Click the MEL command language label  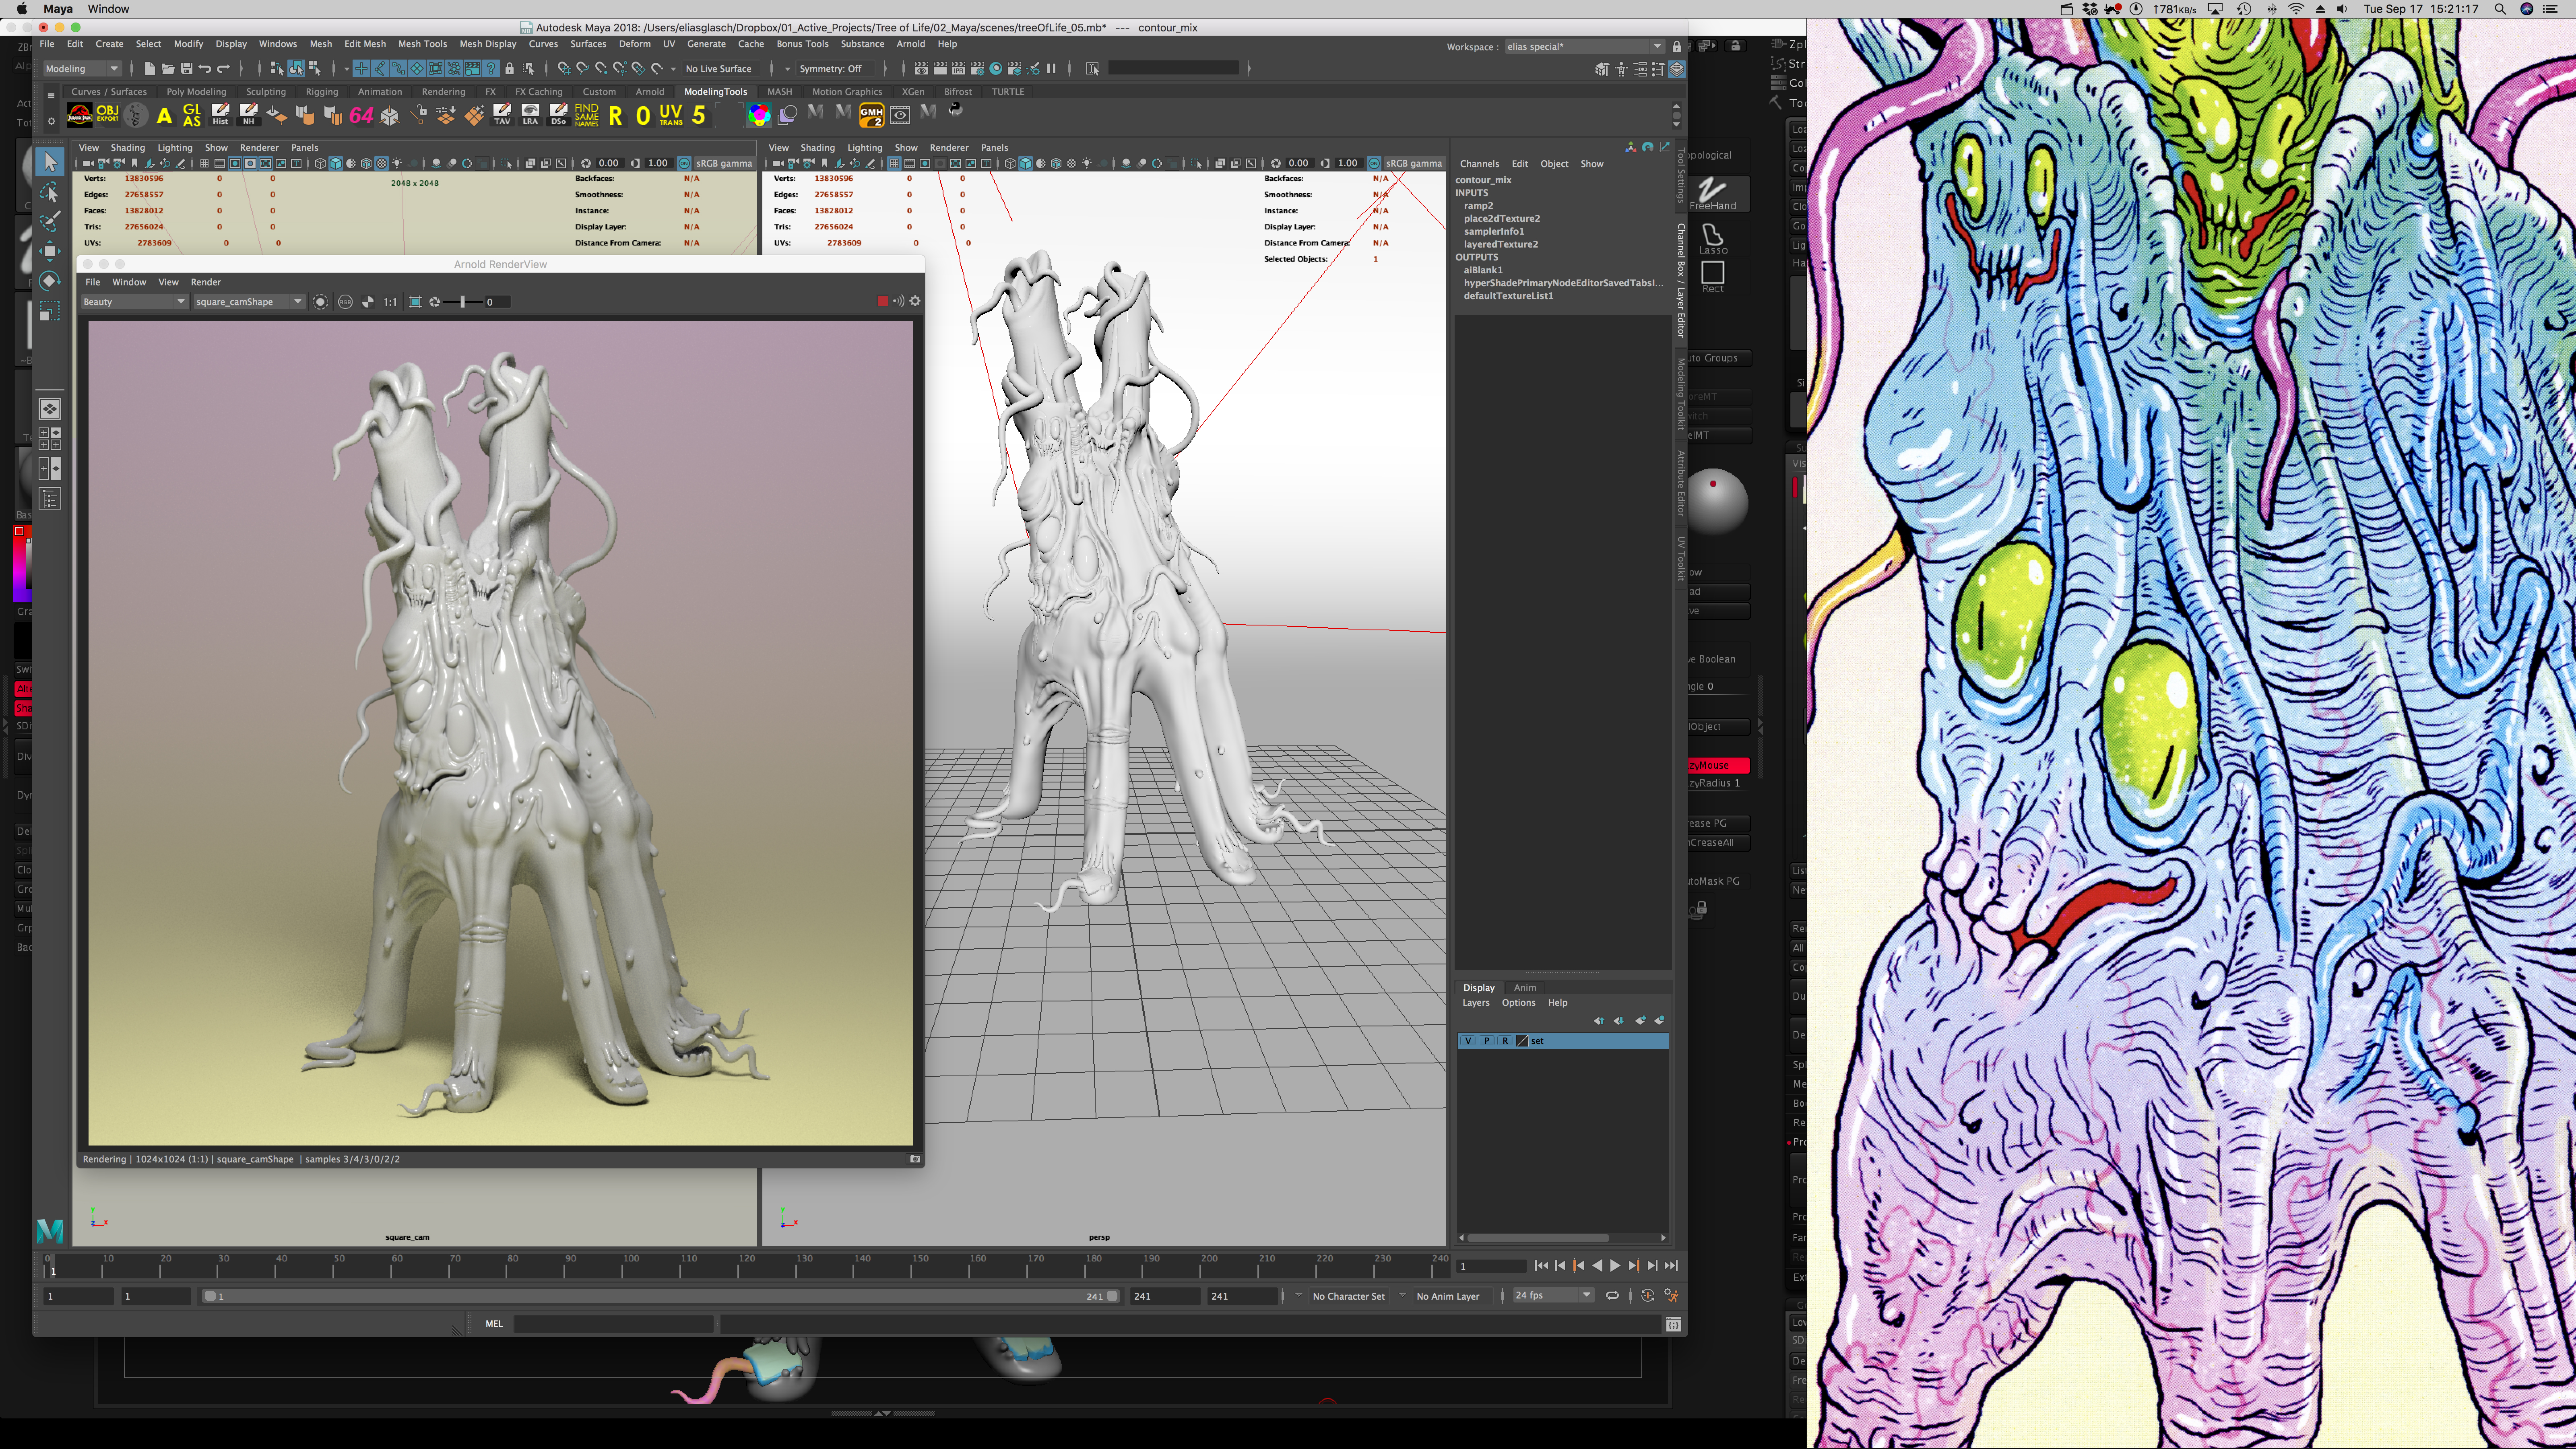point(494,1323)
